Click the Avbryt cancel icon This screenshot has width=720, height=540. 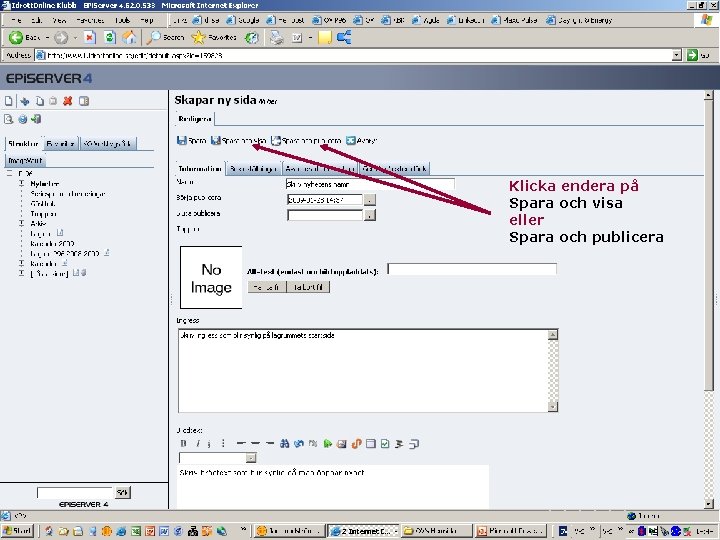351,141
